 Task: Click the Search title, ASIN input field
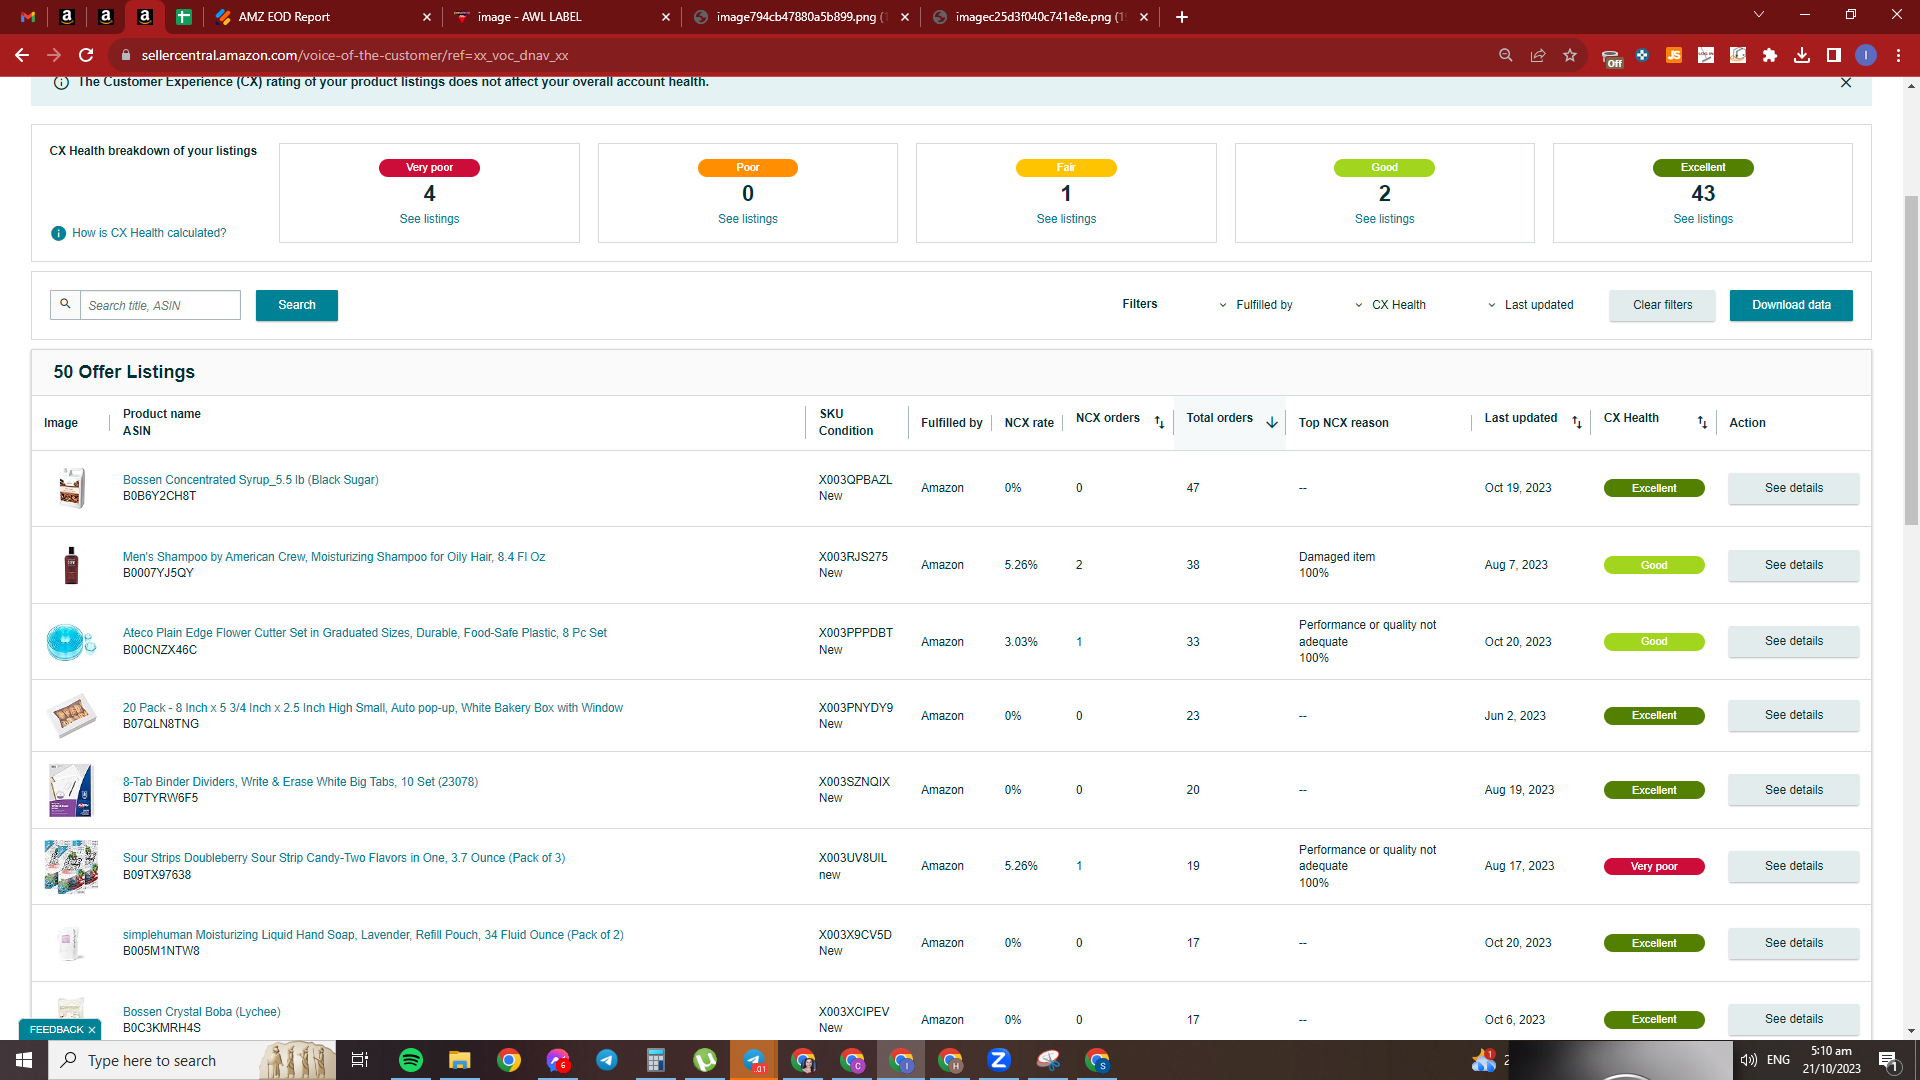pyautogui.click(x=160, y=305)
